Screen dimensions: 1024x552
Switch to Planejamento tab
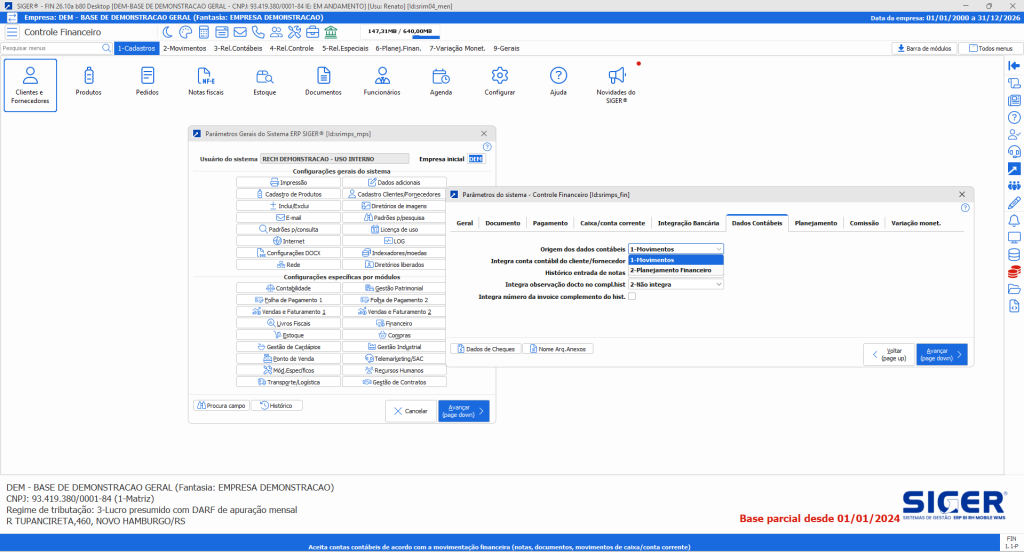[x=816, y=223]
